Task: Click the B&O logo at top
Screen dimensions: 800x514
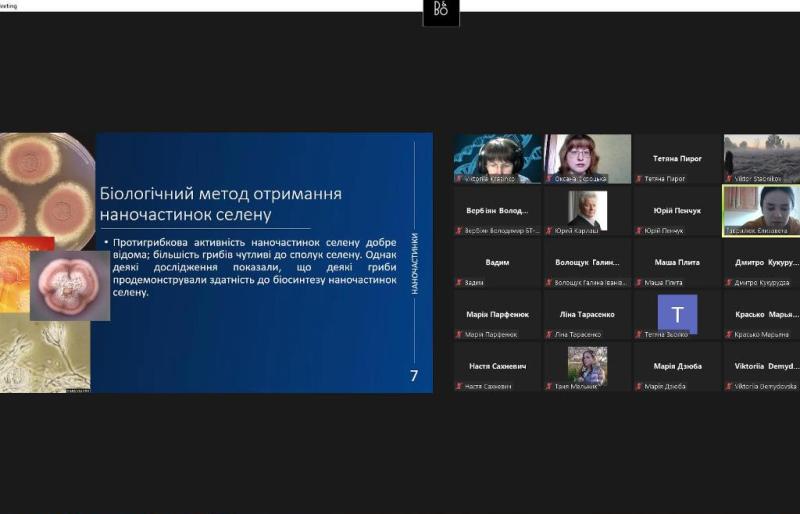Action: pos(441,10)
